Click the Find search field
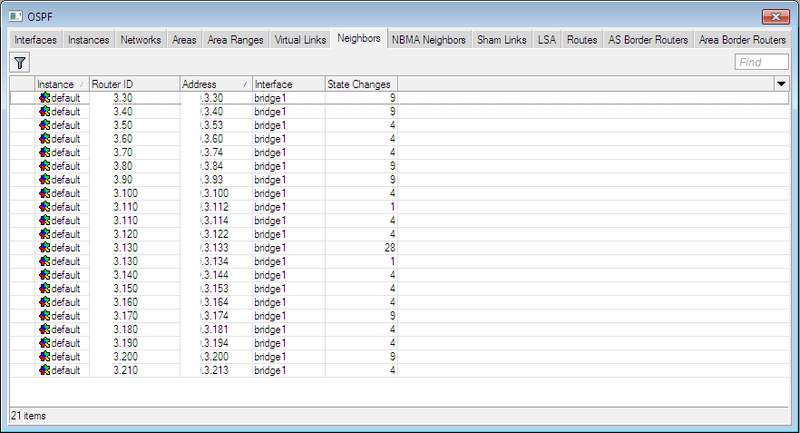 tap(761, 62)
